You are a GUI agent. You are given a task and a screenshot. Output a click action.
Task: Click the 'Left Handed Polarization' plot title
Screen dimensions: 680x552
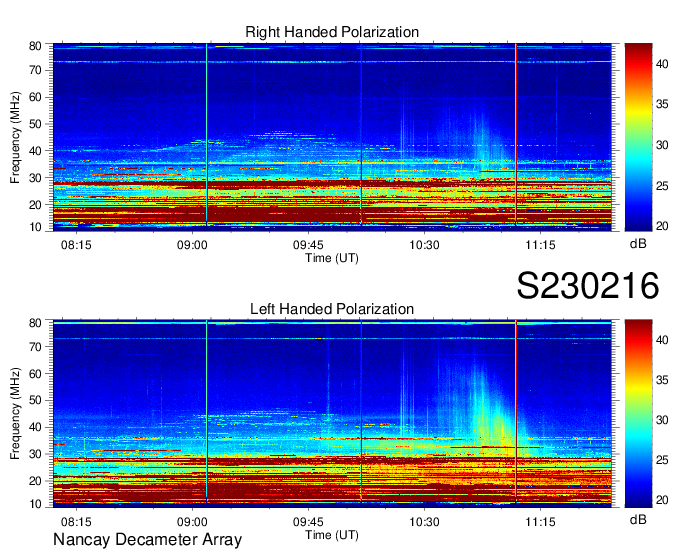(x=332, y=309)
